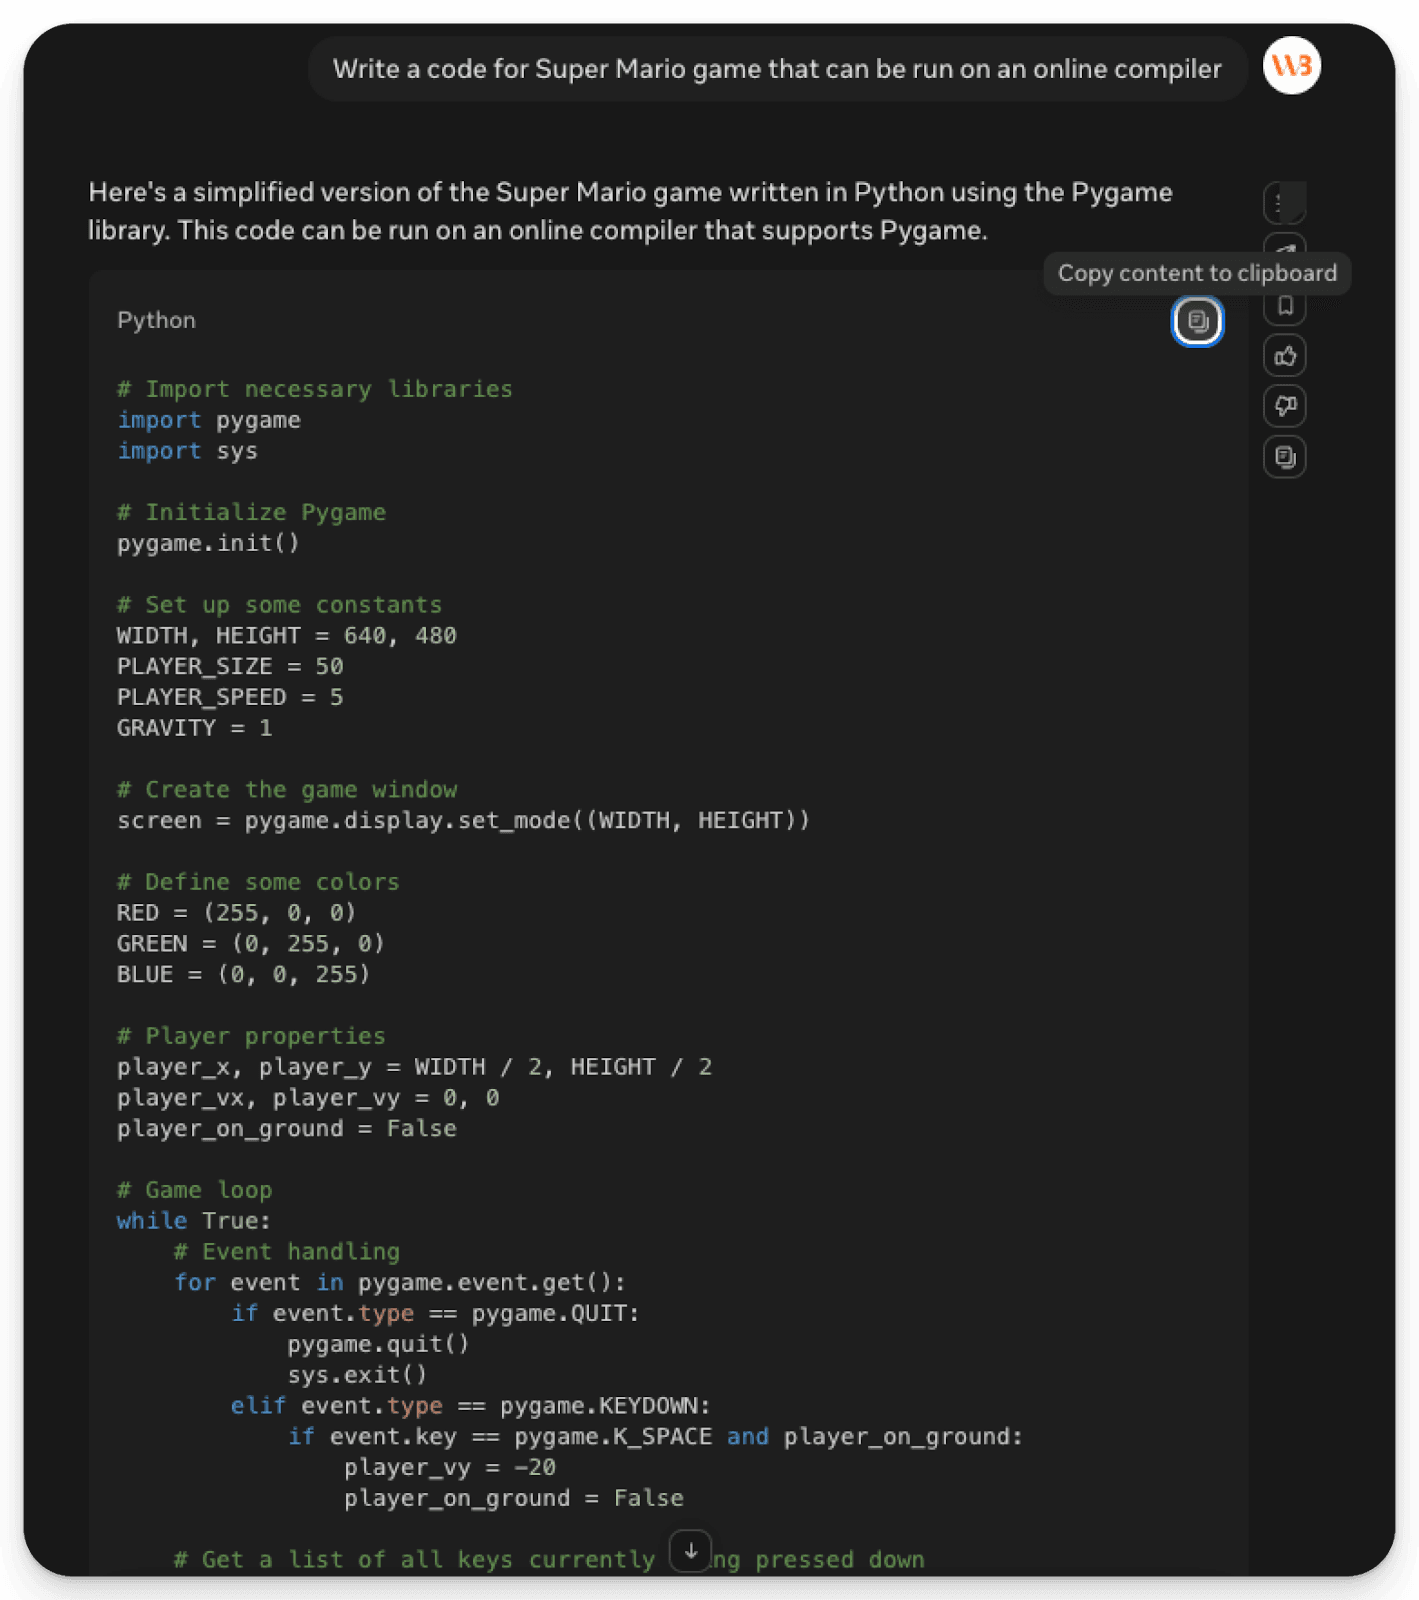Click the response intro paragraph text

tap(630, 211)
